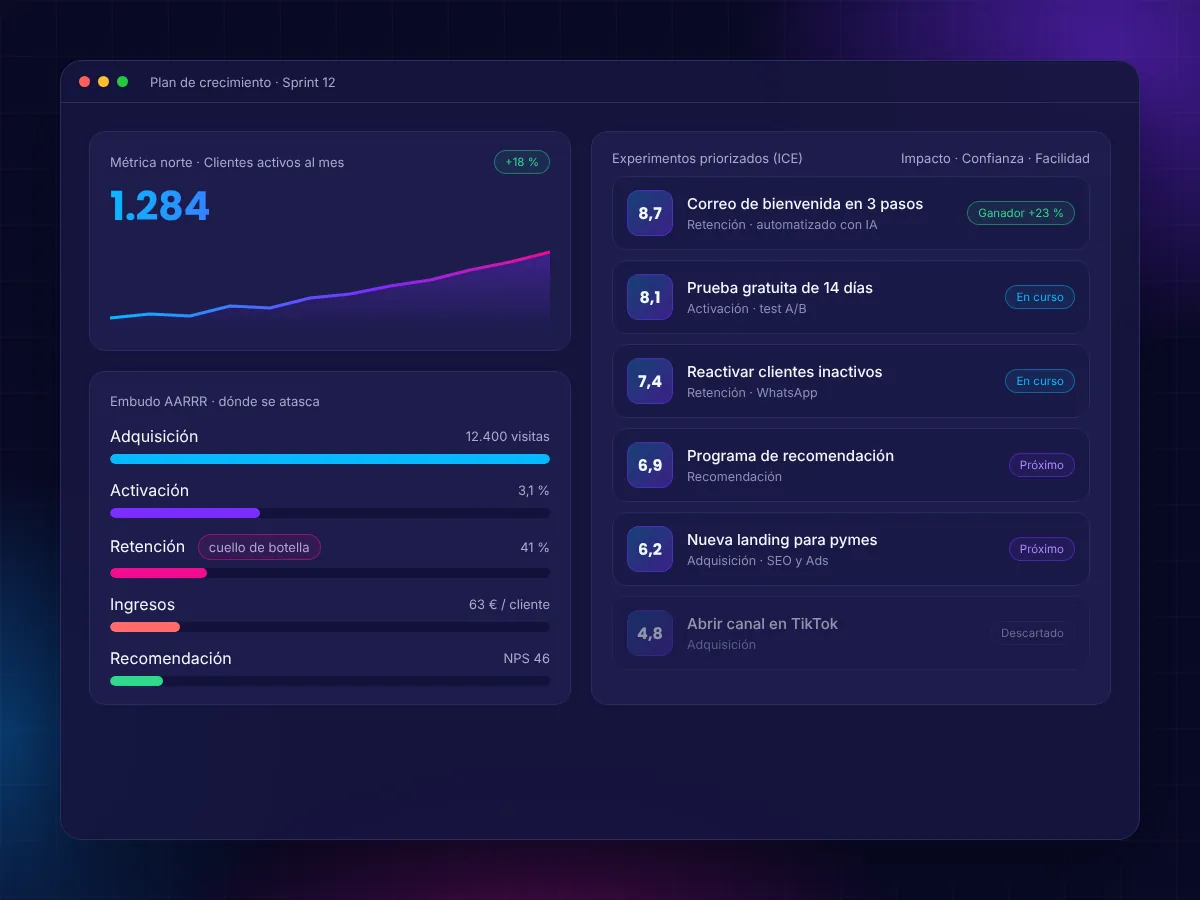This screenshot has width=1200, height=900.
Task: Select the pink Retención funnel bar
Action: [x=330, y=573]
